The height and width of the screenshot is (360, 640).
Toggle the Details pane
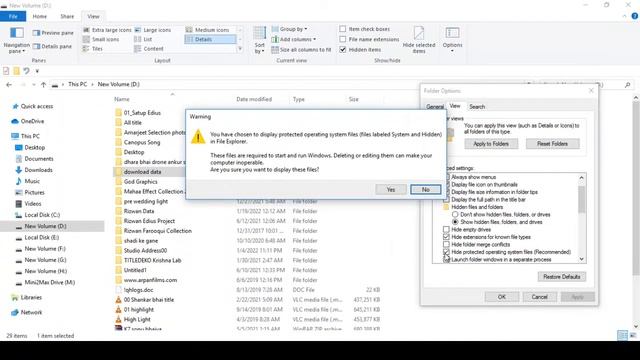(52, 46)
